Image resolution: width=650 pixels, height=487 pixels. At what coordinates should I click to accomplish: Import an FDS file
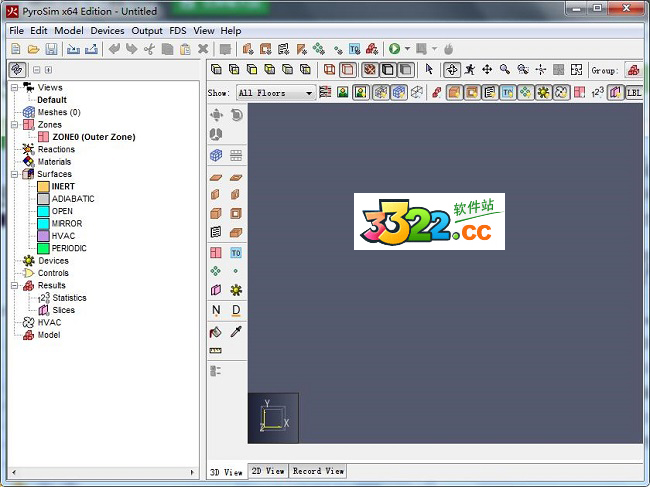coord(73,49)
